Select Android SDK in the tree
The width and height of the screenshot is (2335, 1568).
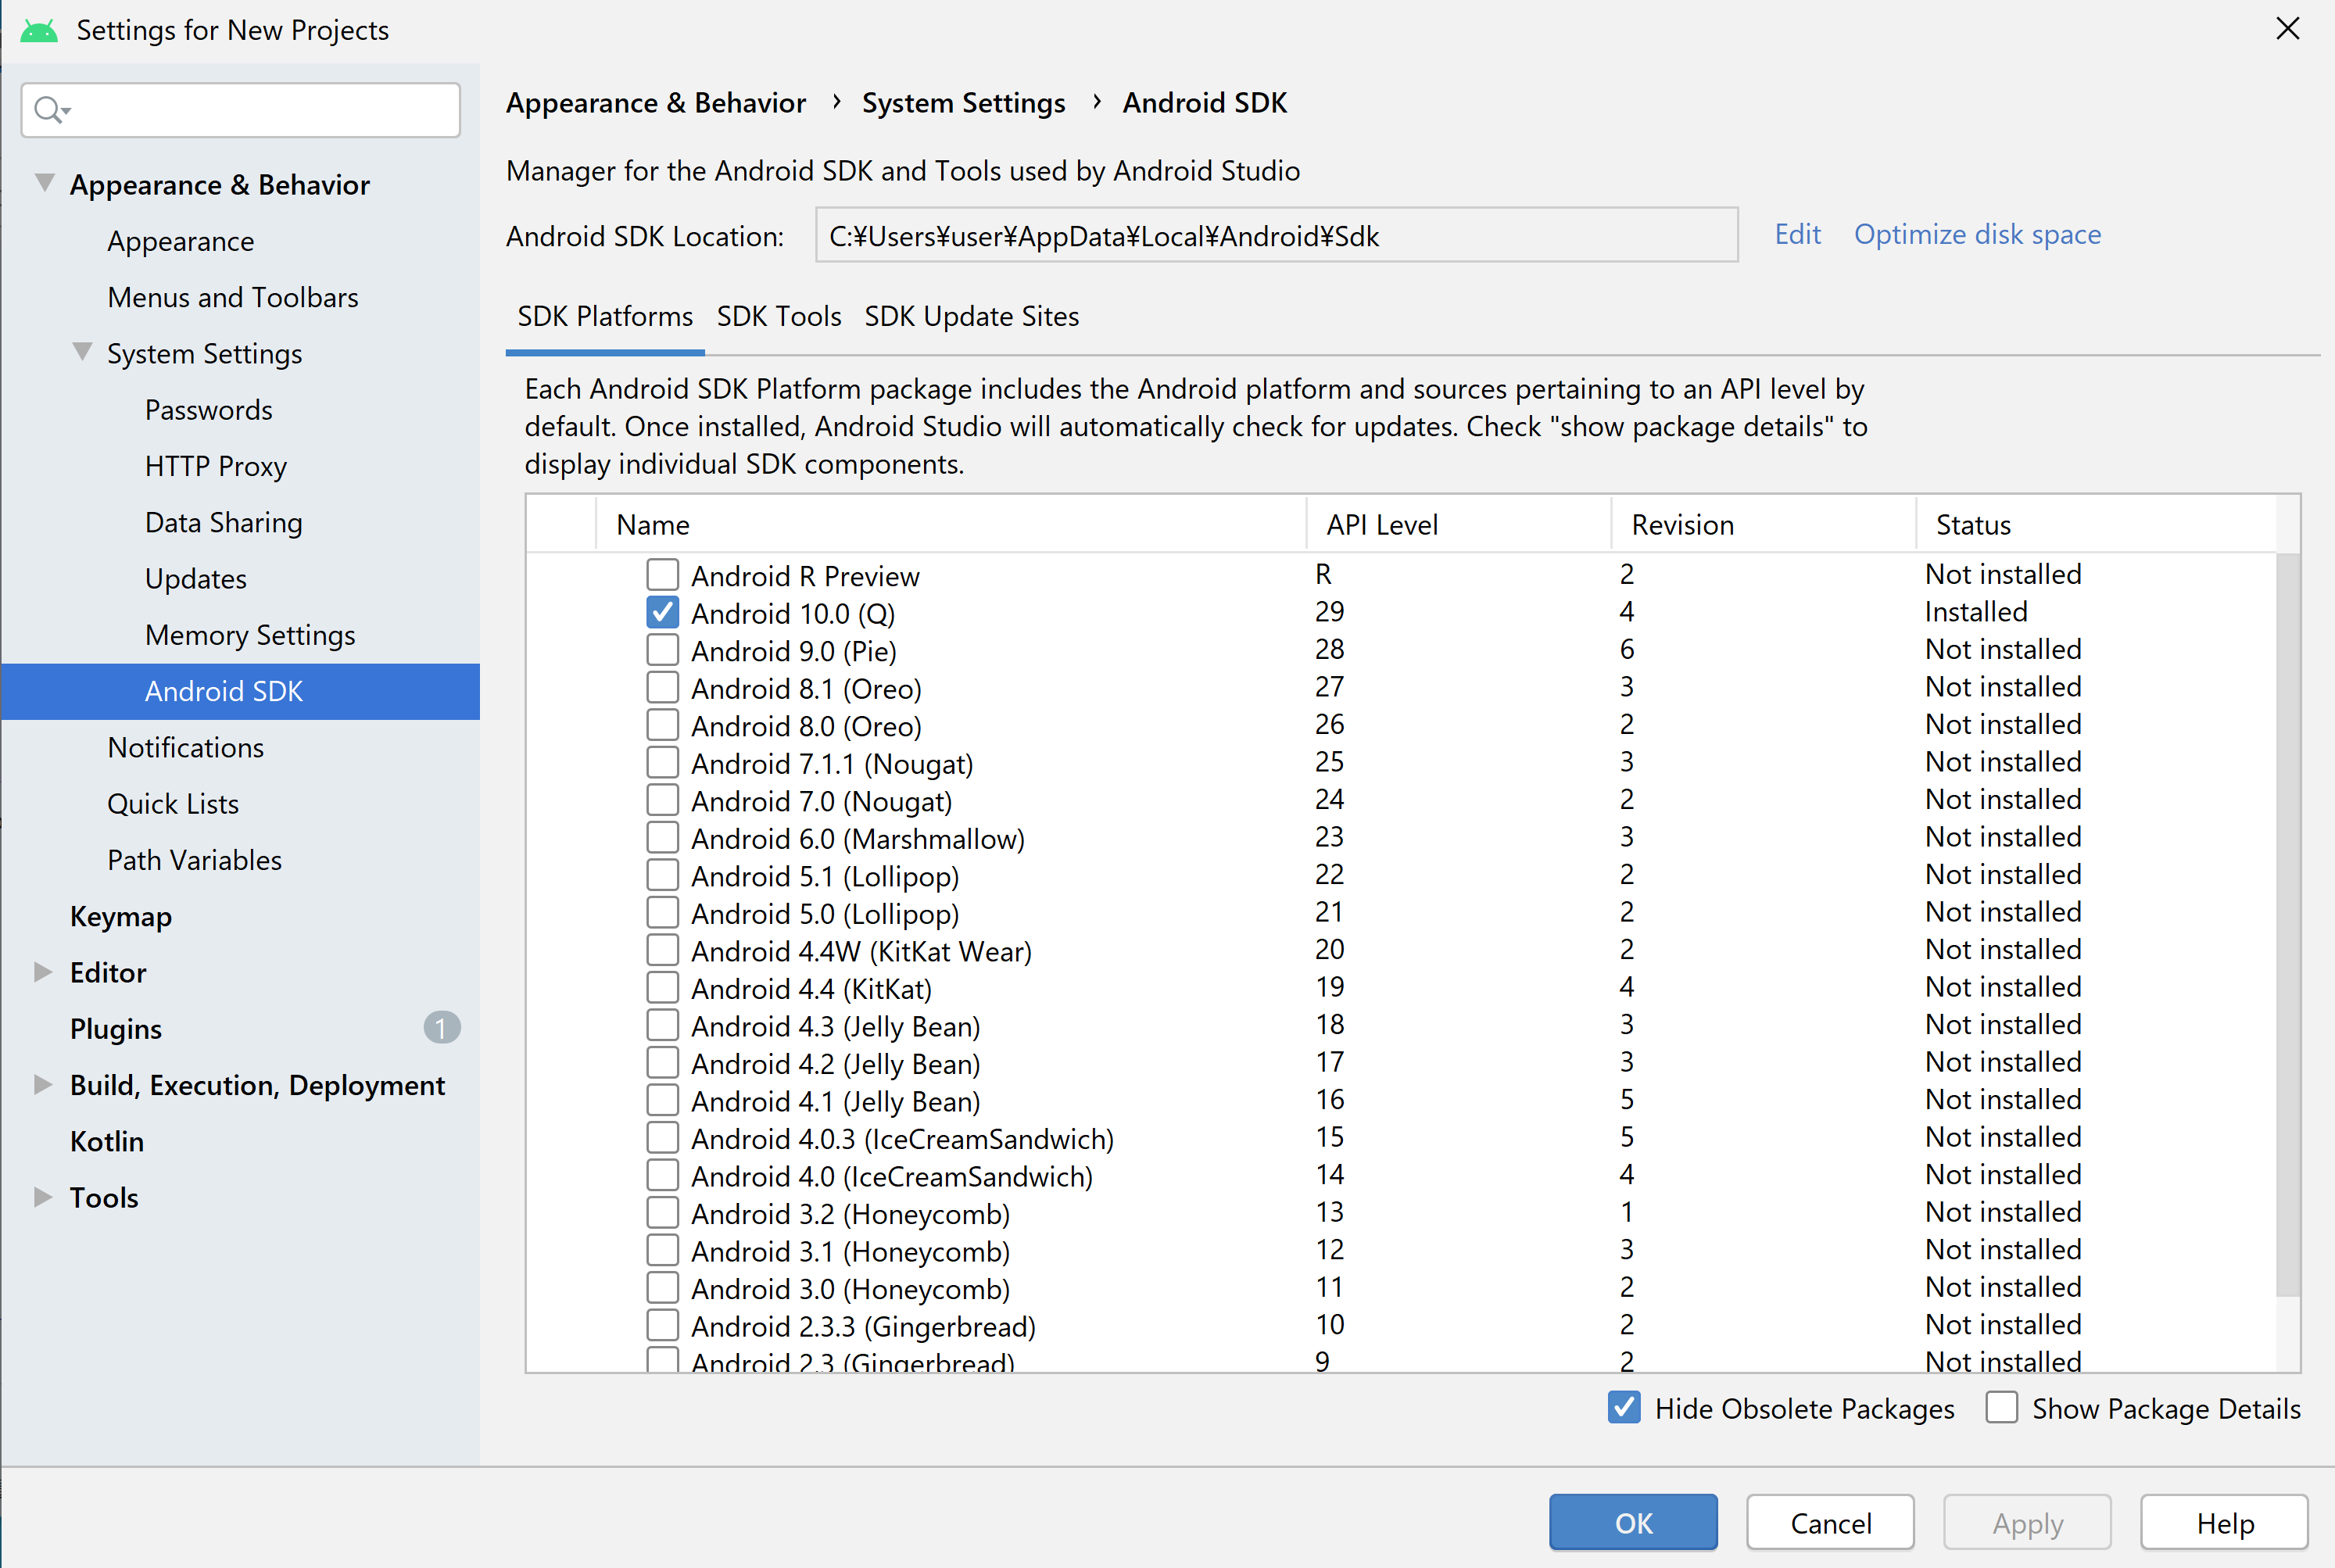tap(241, 691)
